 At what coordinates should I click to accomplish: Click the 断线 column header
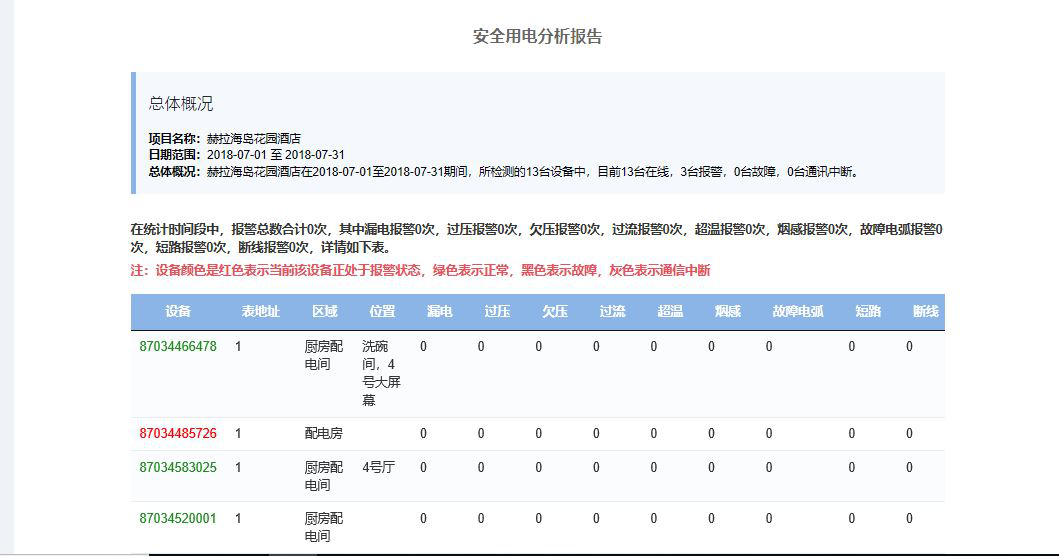(925, 312)
